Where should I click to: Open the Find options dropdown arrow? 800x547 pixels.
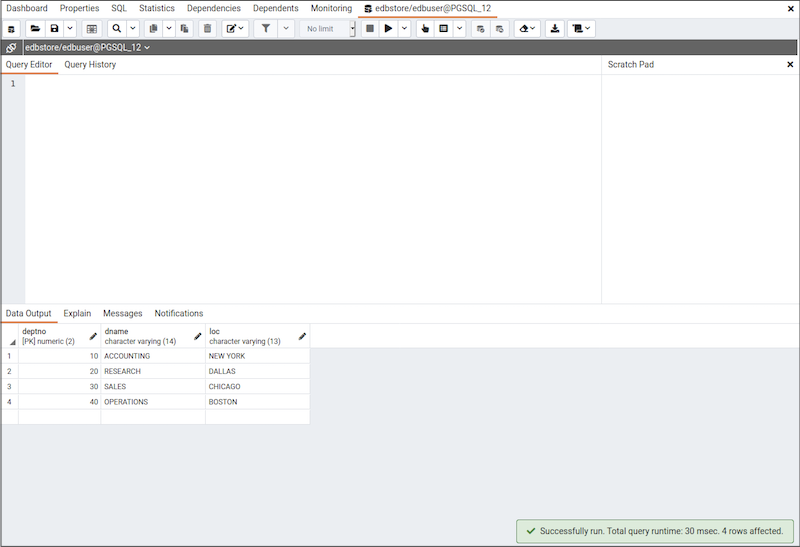click(x=133, y=29)
